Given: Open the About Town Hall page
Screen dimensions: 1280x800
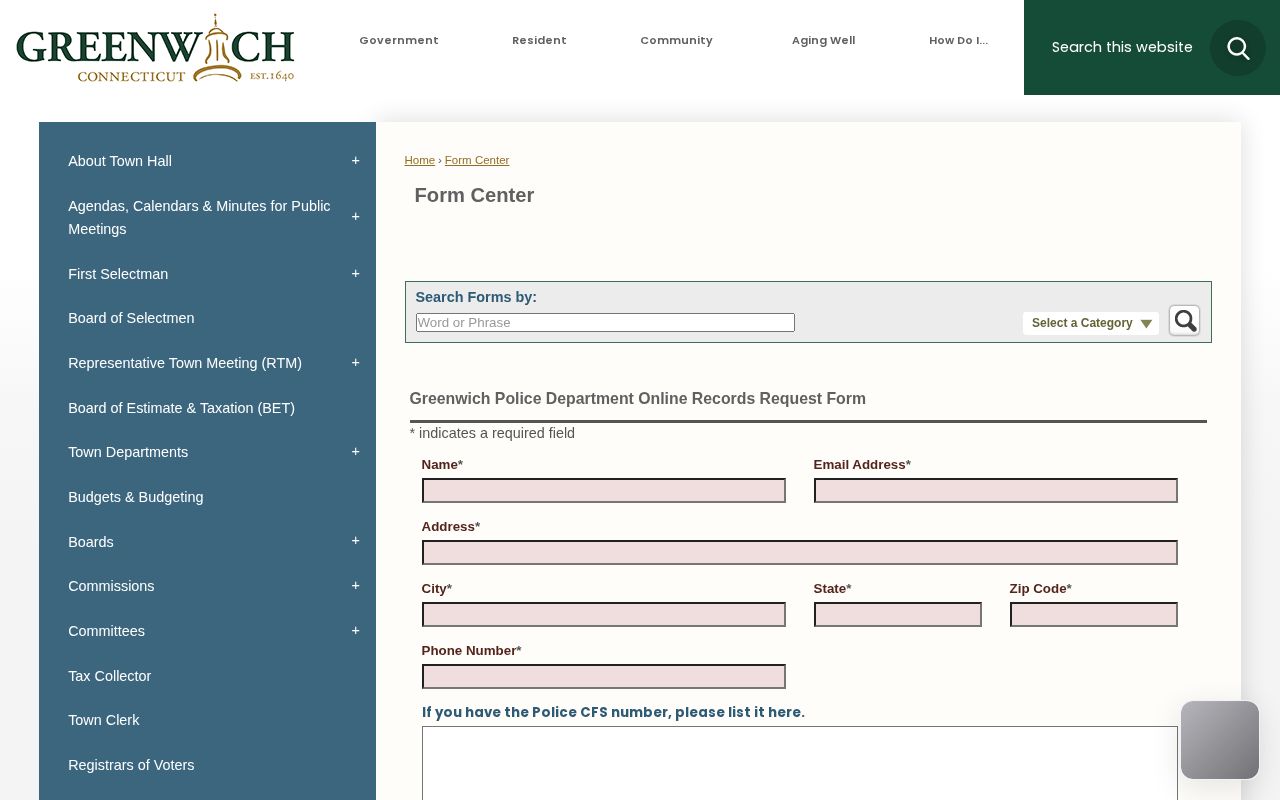Looking at the screenshot, I should (x=120, y=161).
